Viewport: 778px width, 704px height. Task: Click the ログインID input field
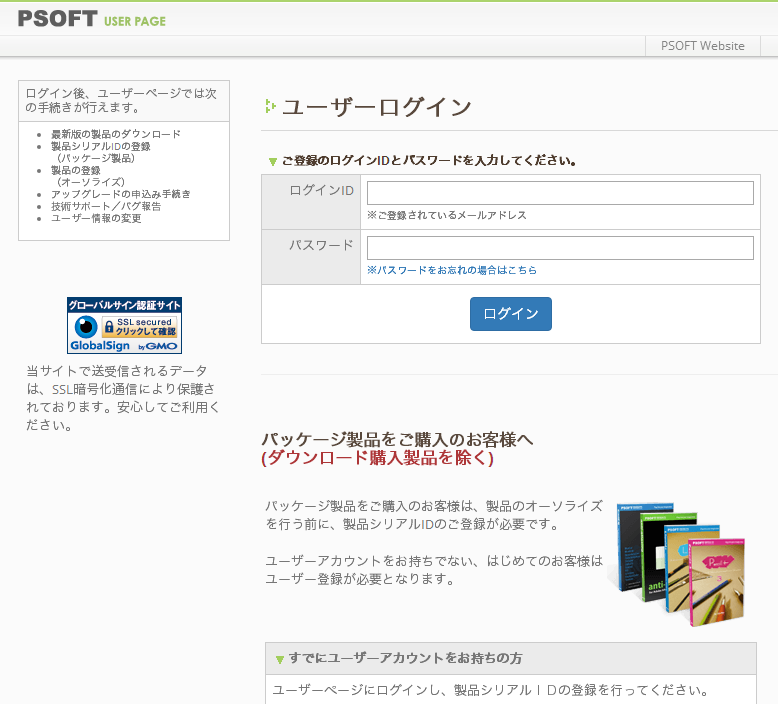(560, 192)
